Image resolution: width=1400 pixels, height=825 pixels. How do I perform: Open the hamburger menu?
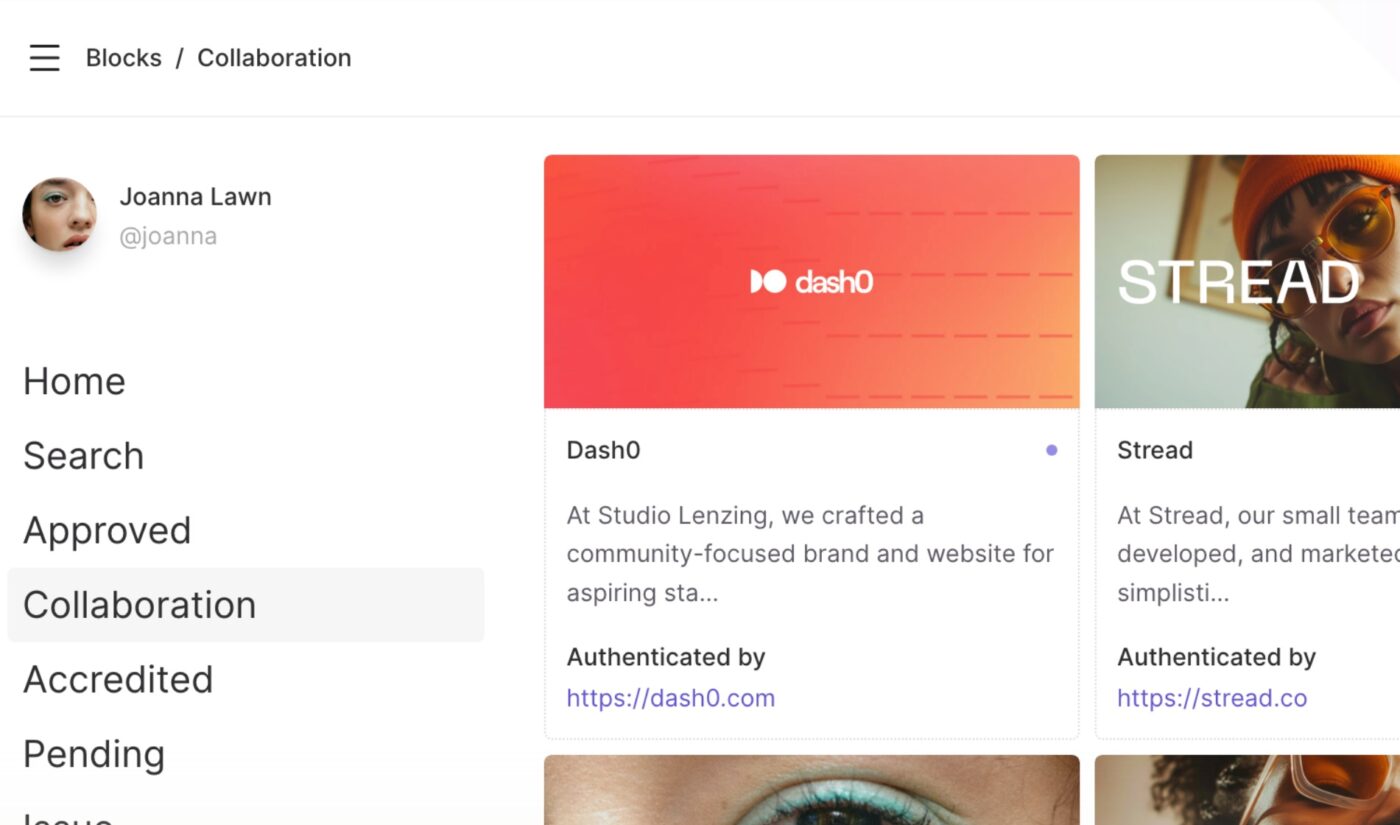click(x=44, y=58)
